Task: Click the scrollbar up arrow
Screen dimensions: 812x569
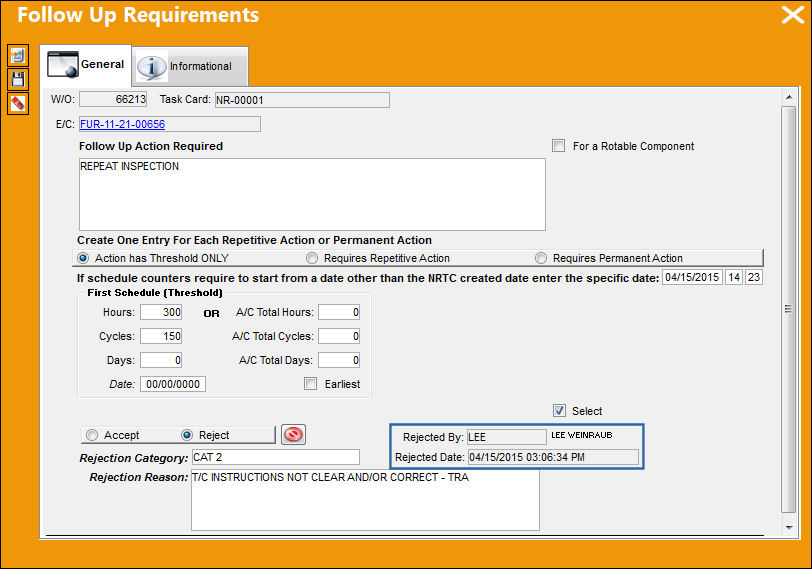Action: pyautogui.click(x=789, y=97)
